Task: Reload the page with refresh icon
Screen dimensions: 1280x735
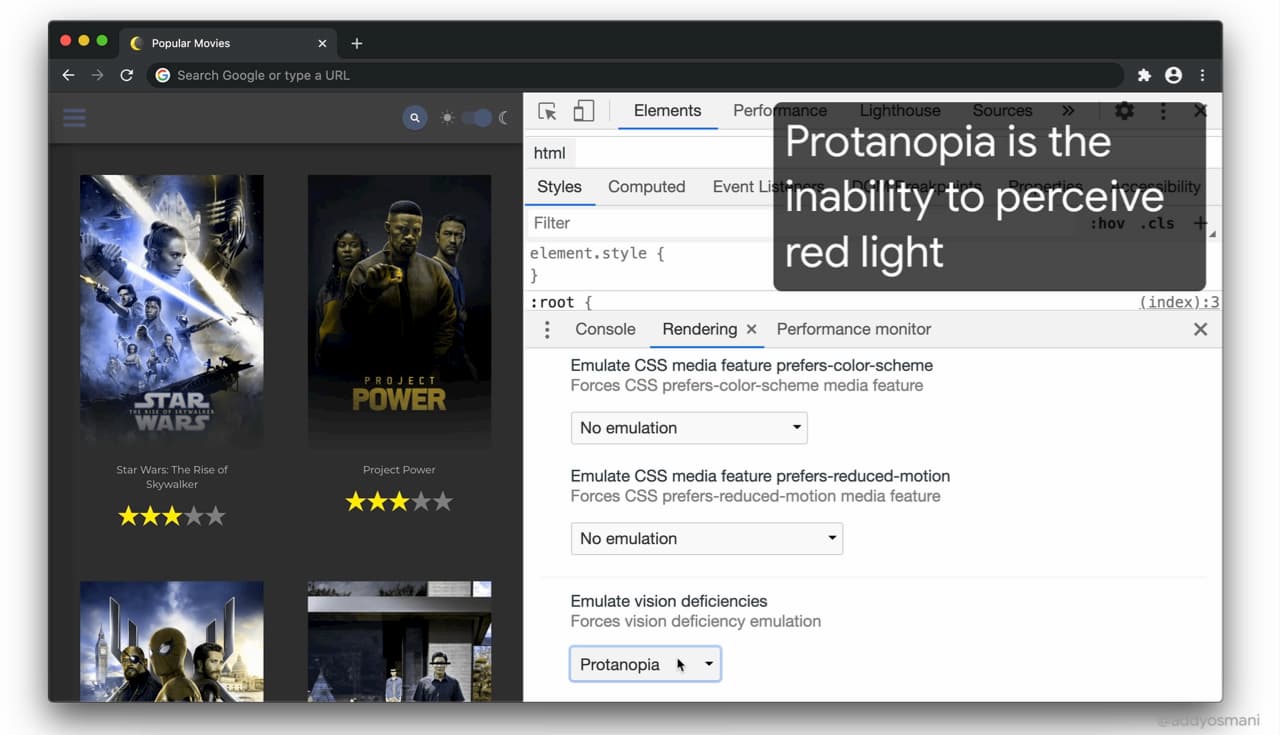Action: point(127,75)
